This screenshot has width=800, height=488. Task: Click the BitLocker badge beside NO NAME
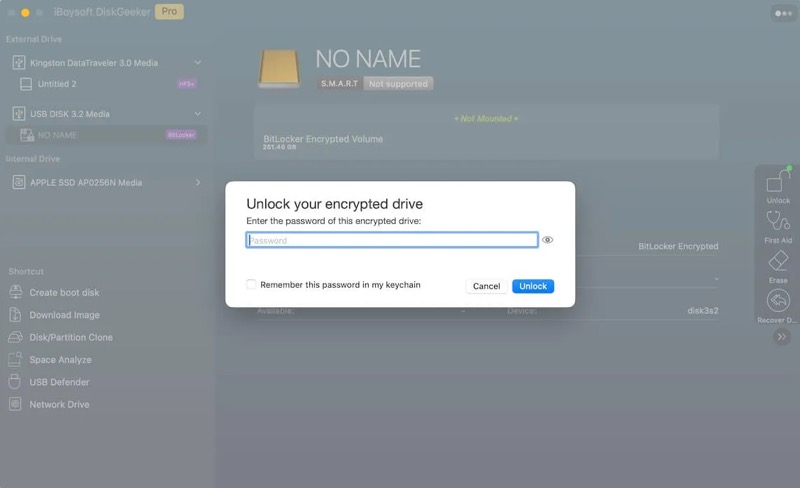pyautogui.click(x=181, y=135)
